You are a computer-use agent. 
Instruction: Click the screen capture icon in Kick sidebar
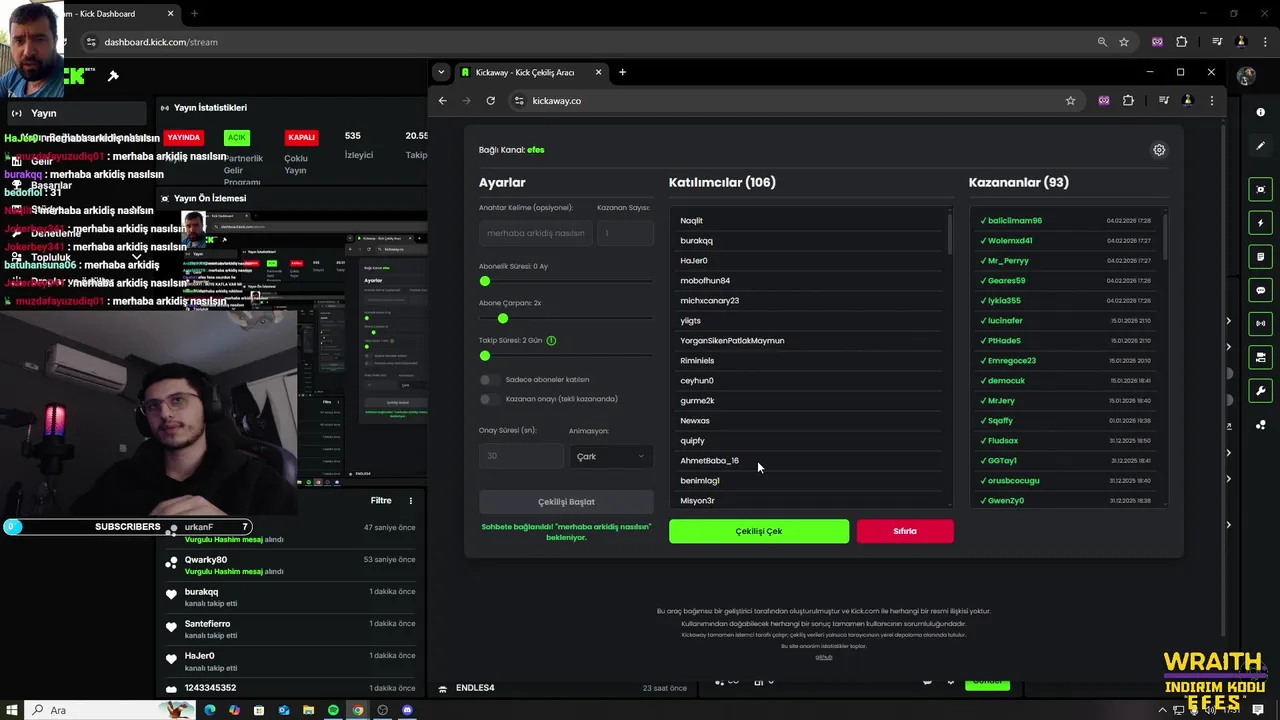point(1260,190)
